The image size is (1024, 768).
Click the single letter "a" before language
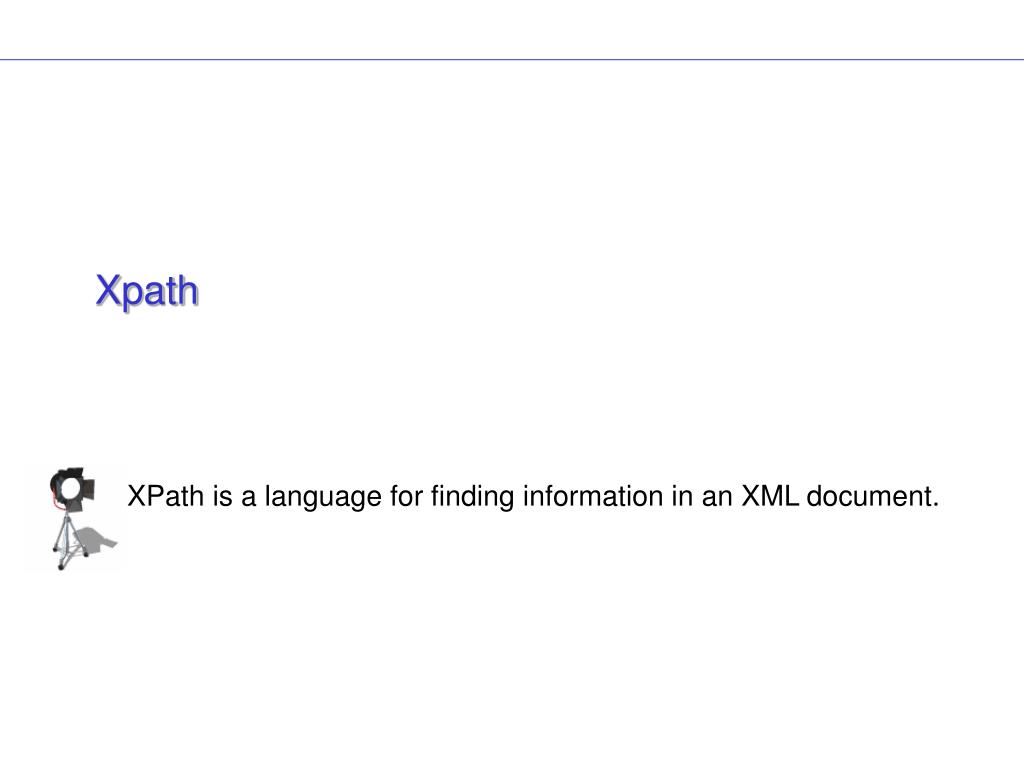(x=248, y=500)
